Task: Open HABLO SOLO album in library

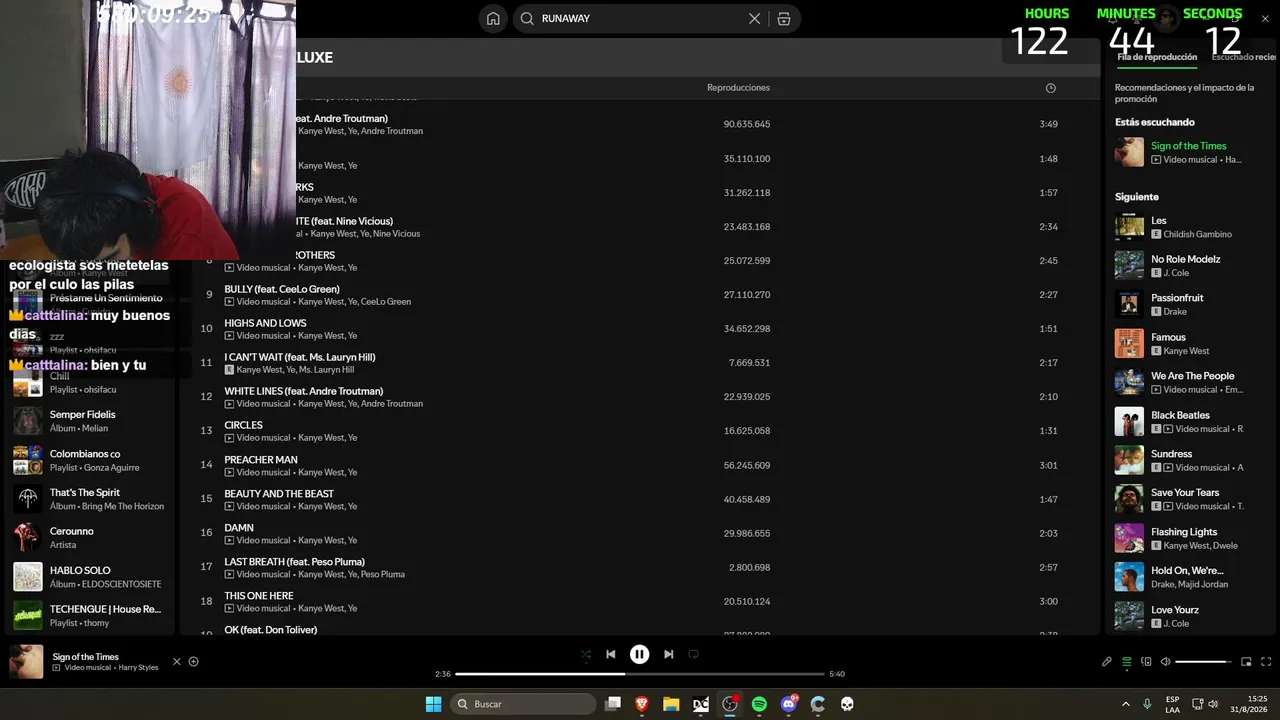Action: pyautogui.click(x=92, y=577)
